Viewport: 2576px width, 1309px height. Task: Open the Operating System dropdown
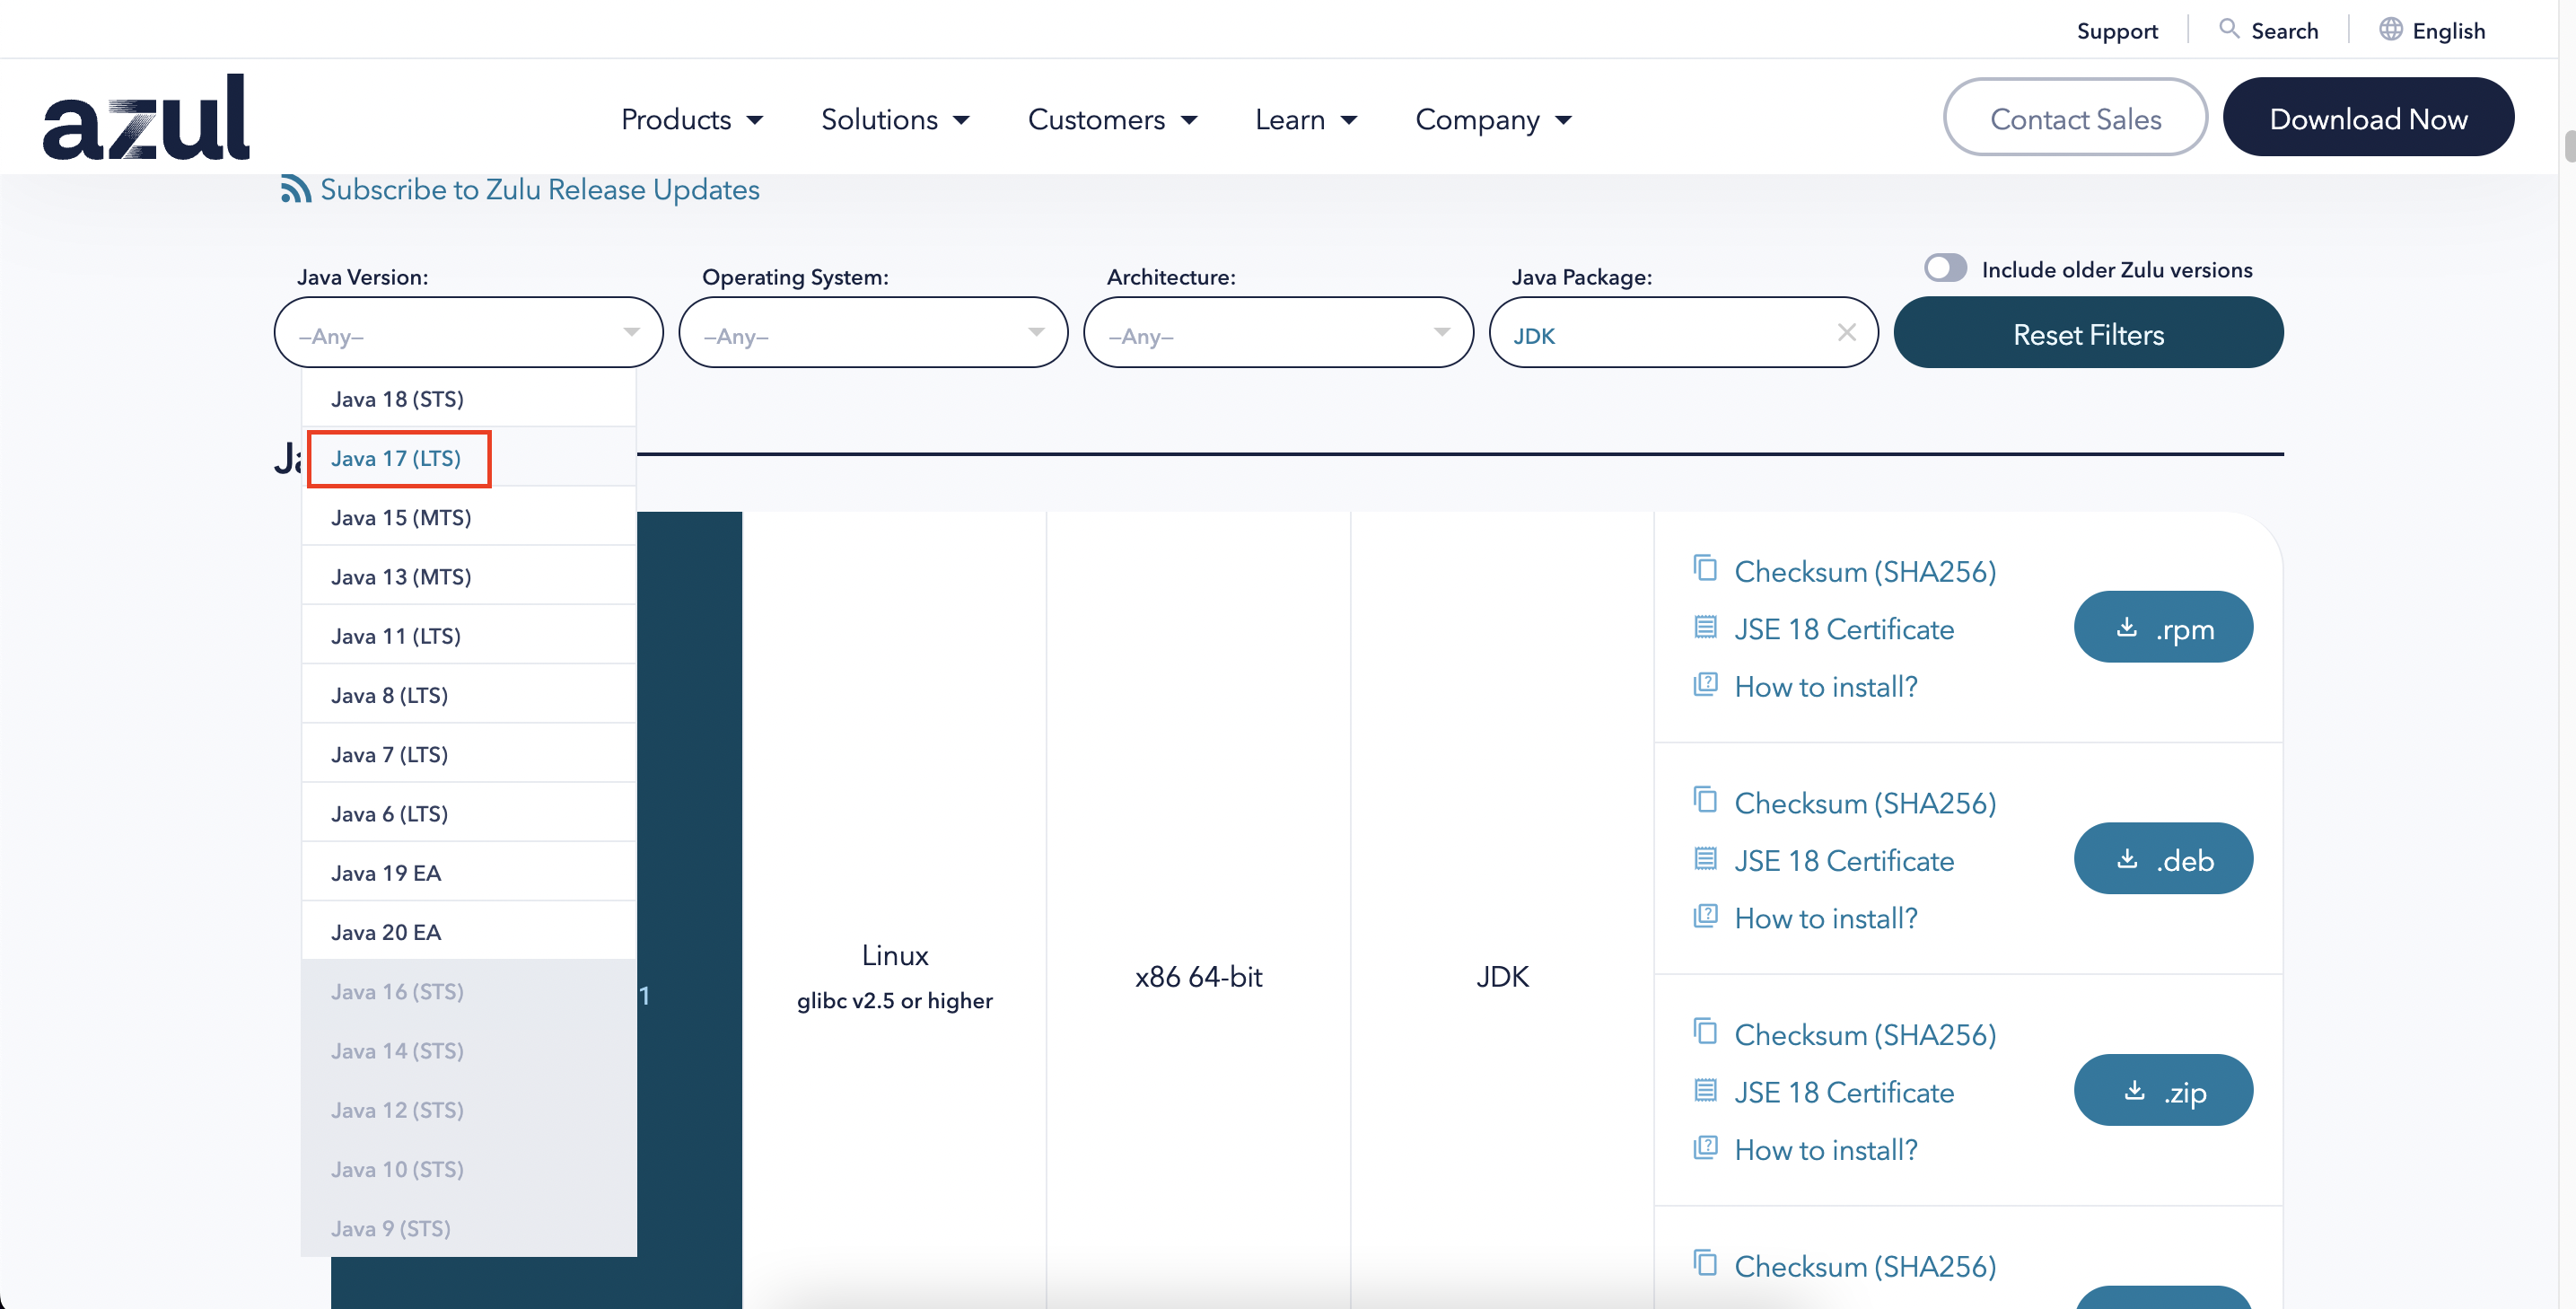(x=872, y=333)
